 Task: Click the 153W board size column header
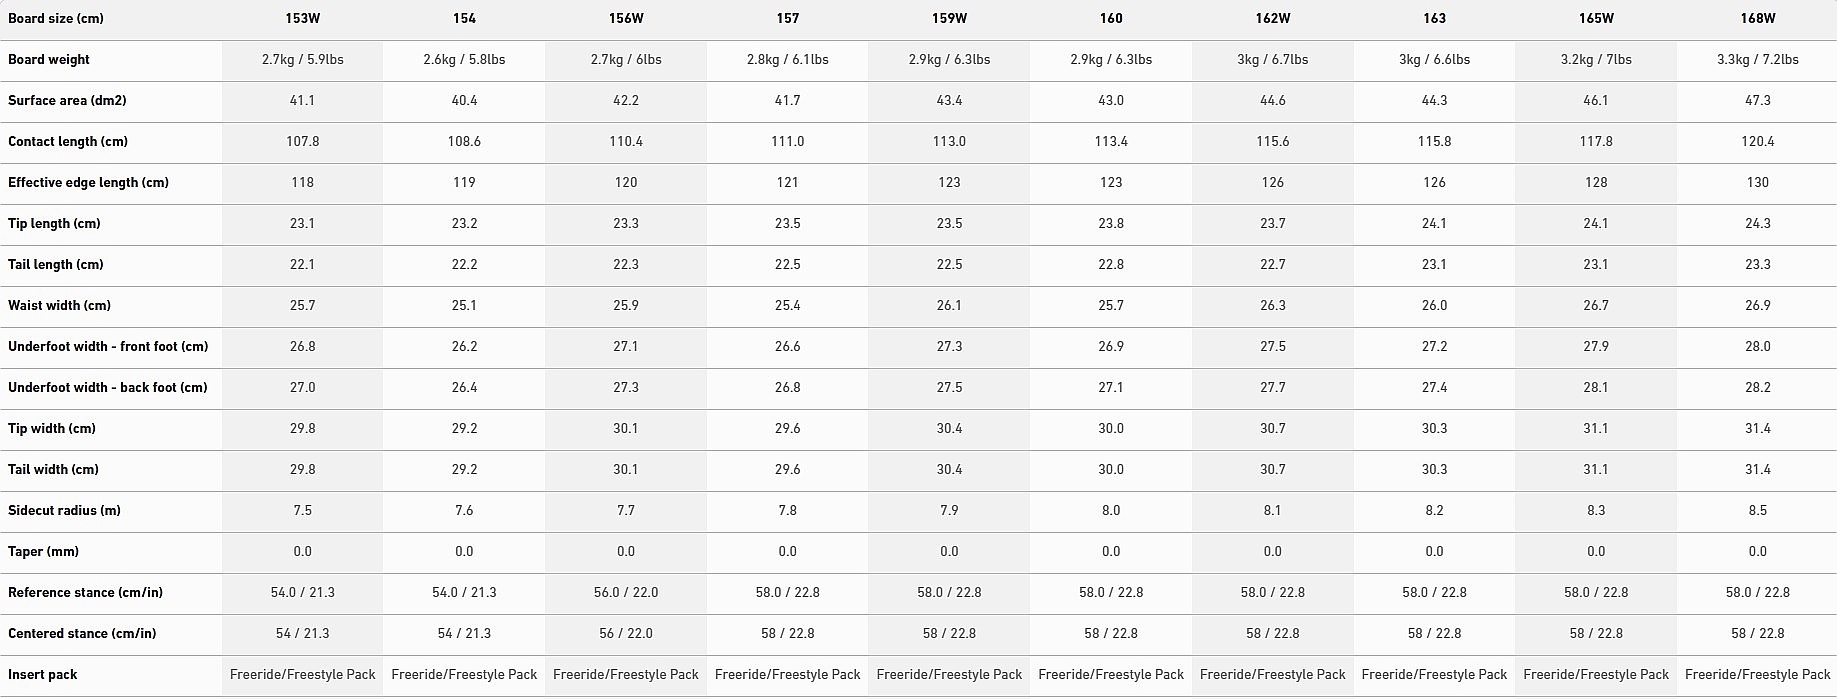[303, 18]
